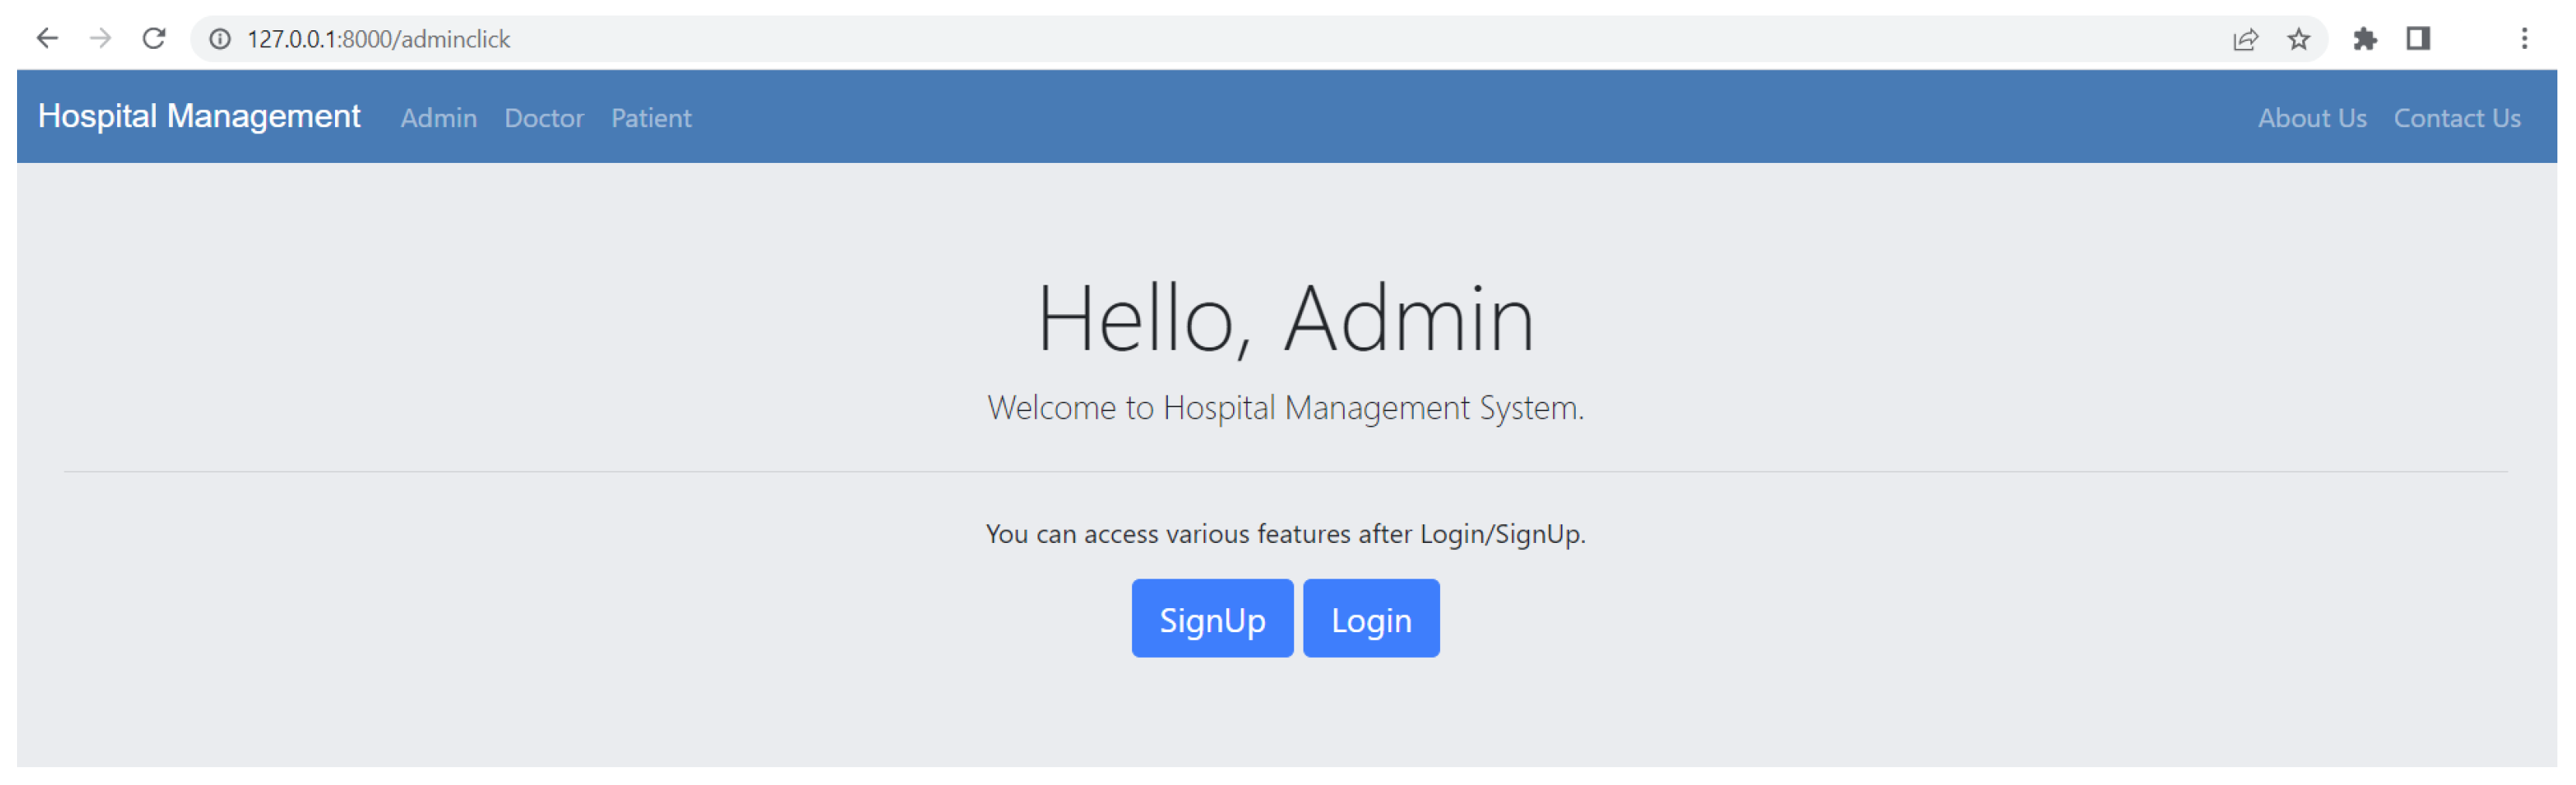
Task: Click the Welcome to Hospital Management System text
Action: pyautogui.click(x=1286, y=408)
